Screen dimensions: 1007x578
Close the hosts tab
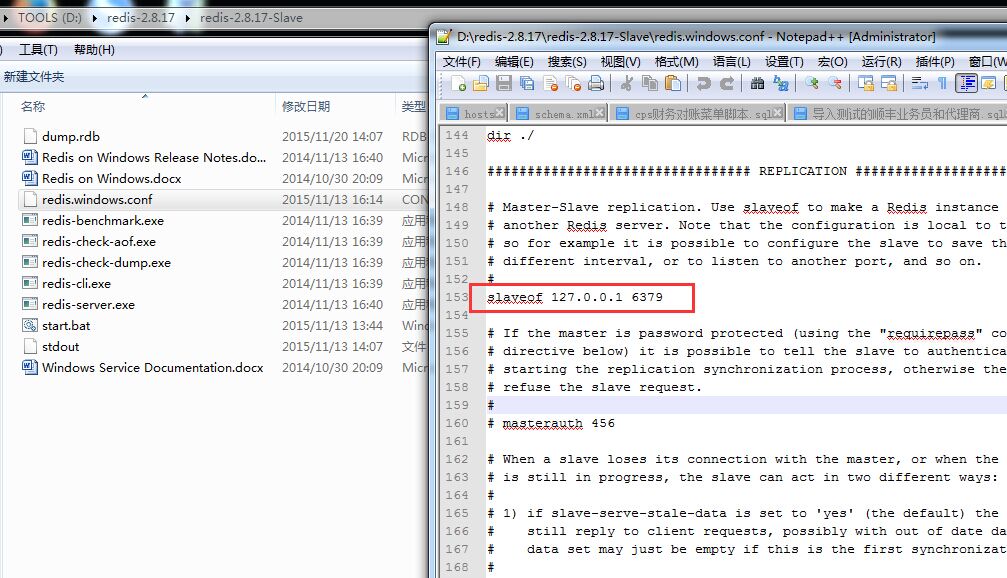click(500, 112)
